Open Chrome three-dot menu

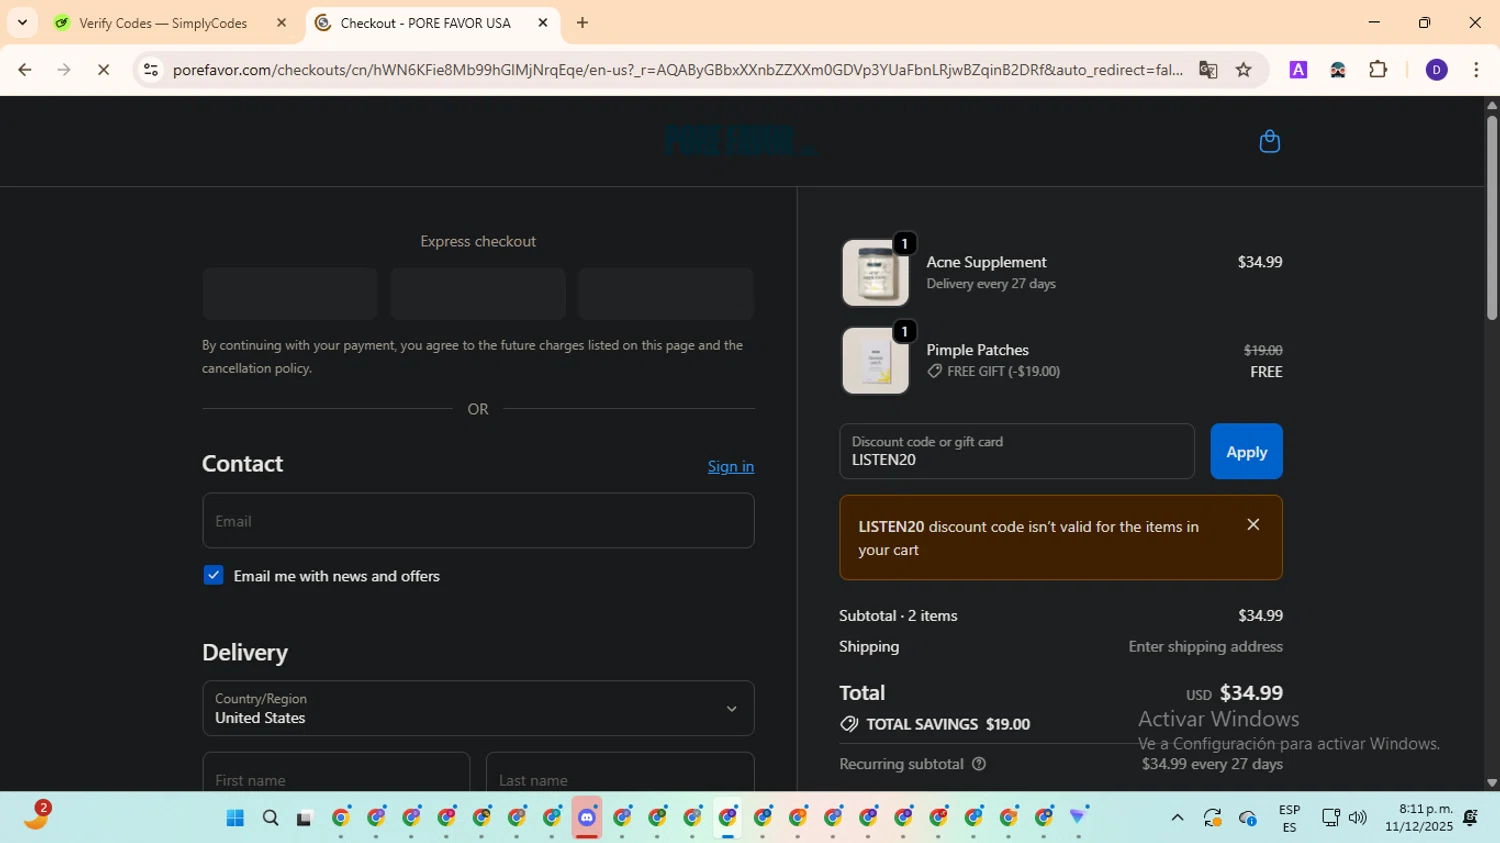coord(1476,70)
